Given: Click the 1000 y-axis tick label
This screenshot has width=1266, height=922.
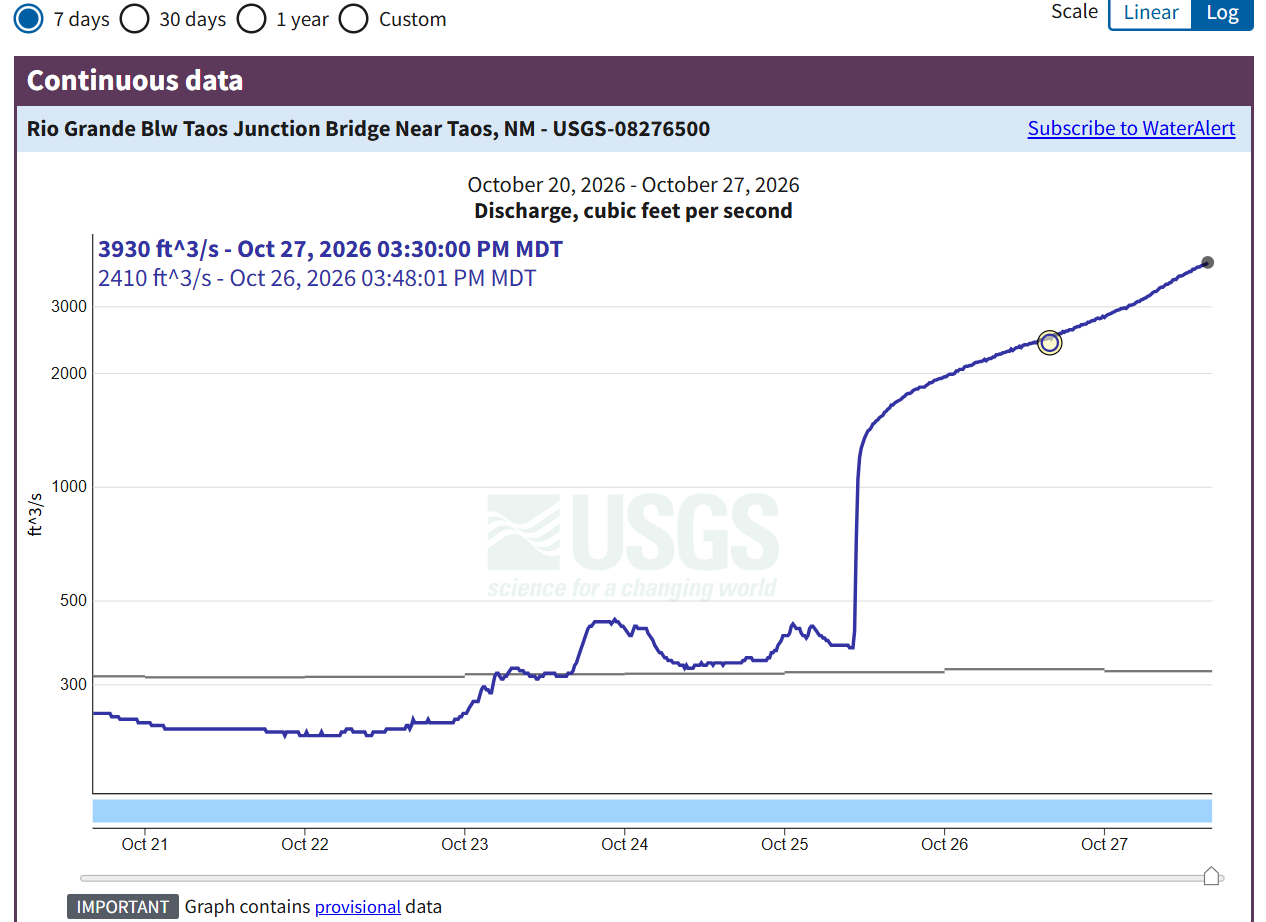Looking at the screenshot, I should (x=69, y=487).
